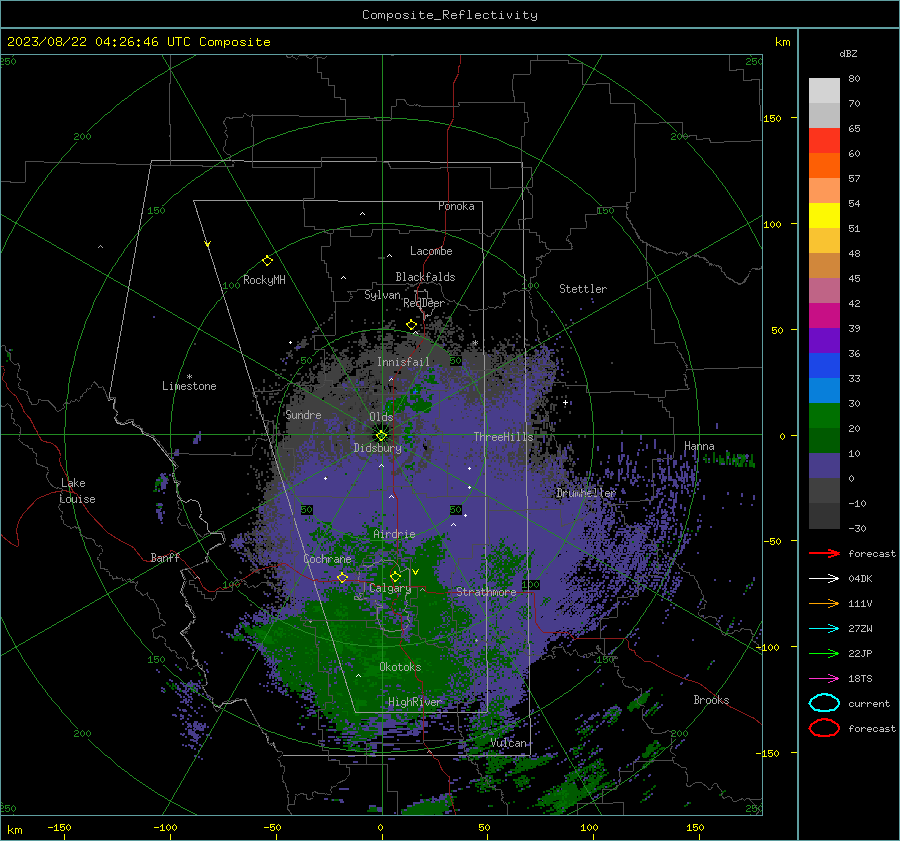Click the green 22JP arrow icon

click(824, 653)
